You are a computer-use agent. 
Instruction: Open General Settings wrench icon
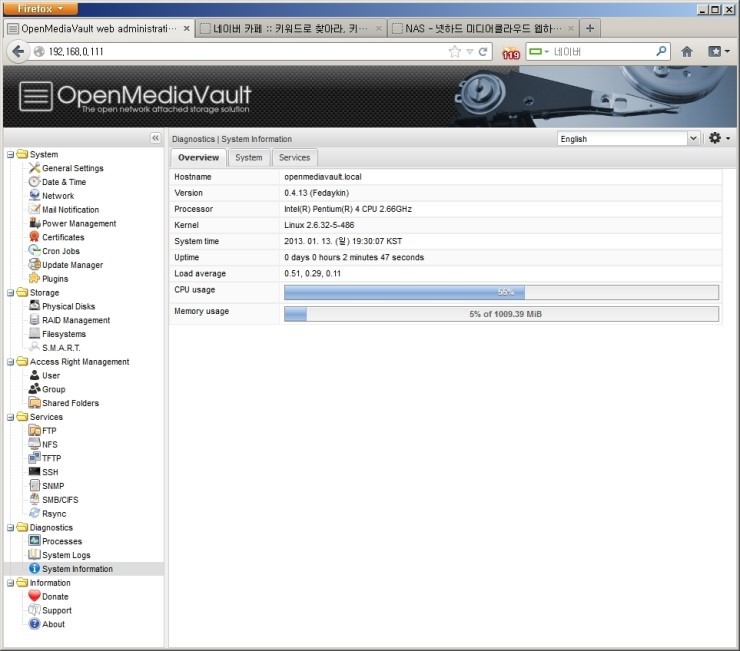[x=34, y=168]
